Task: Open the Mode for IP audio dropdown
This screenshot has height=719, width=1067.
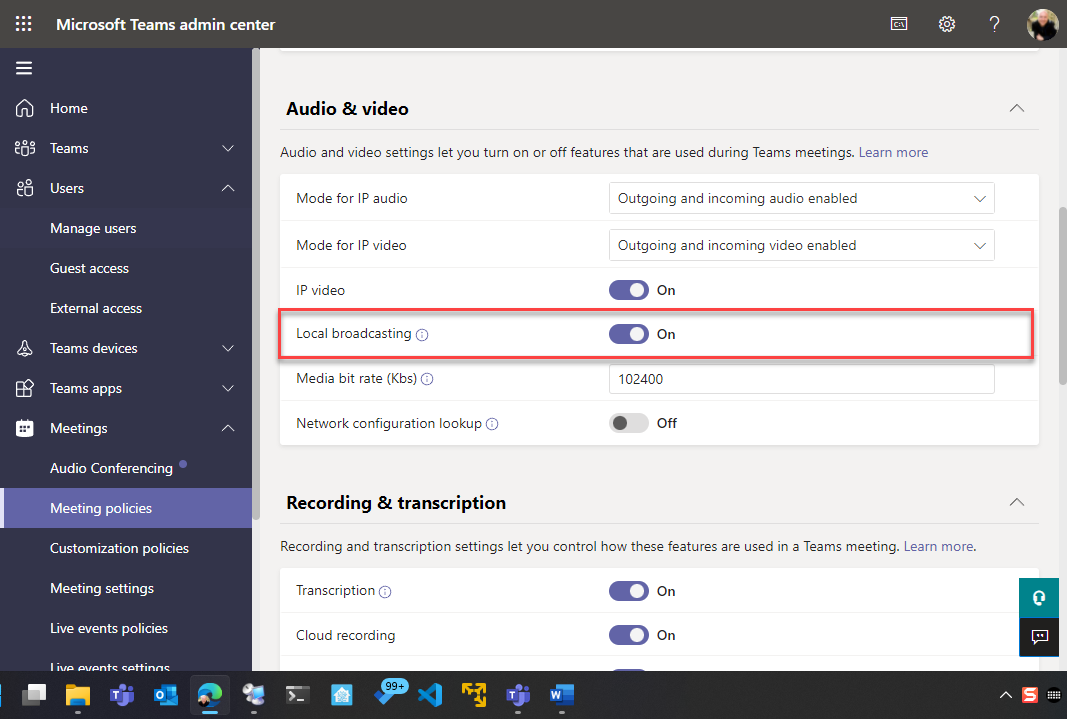Action: (x=800, y=198)
